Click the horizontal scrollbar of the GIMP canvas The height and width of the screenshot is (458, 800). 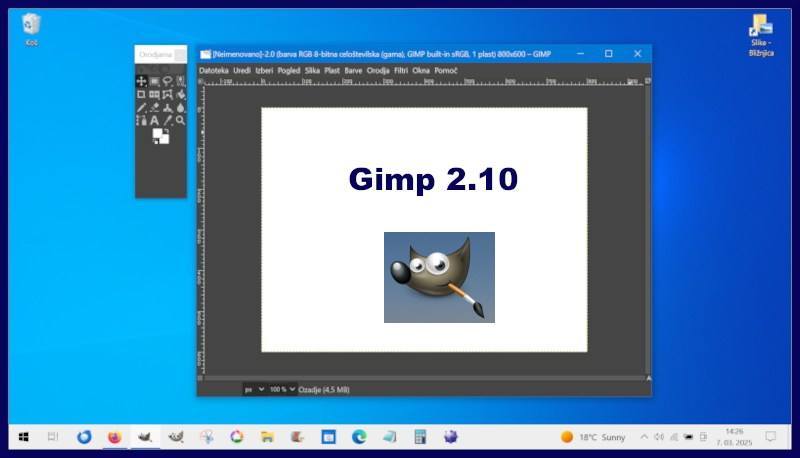pos(424,378)
